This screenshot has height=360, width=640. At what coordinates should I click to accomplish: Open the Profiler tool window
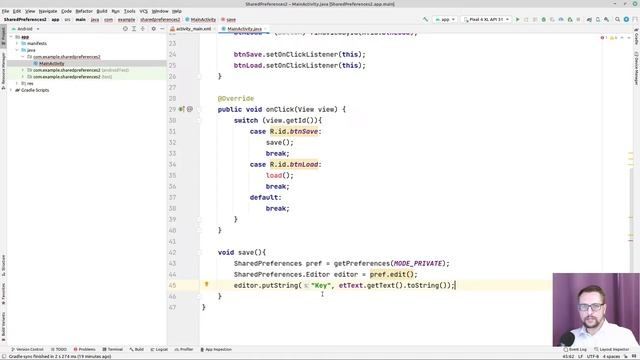point(184,349)
